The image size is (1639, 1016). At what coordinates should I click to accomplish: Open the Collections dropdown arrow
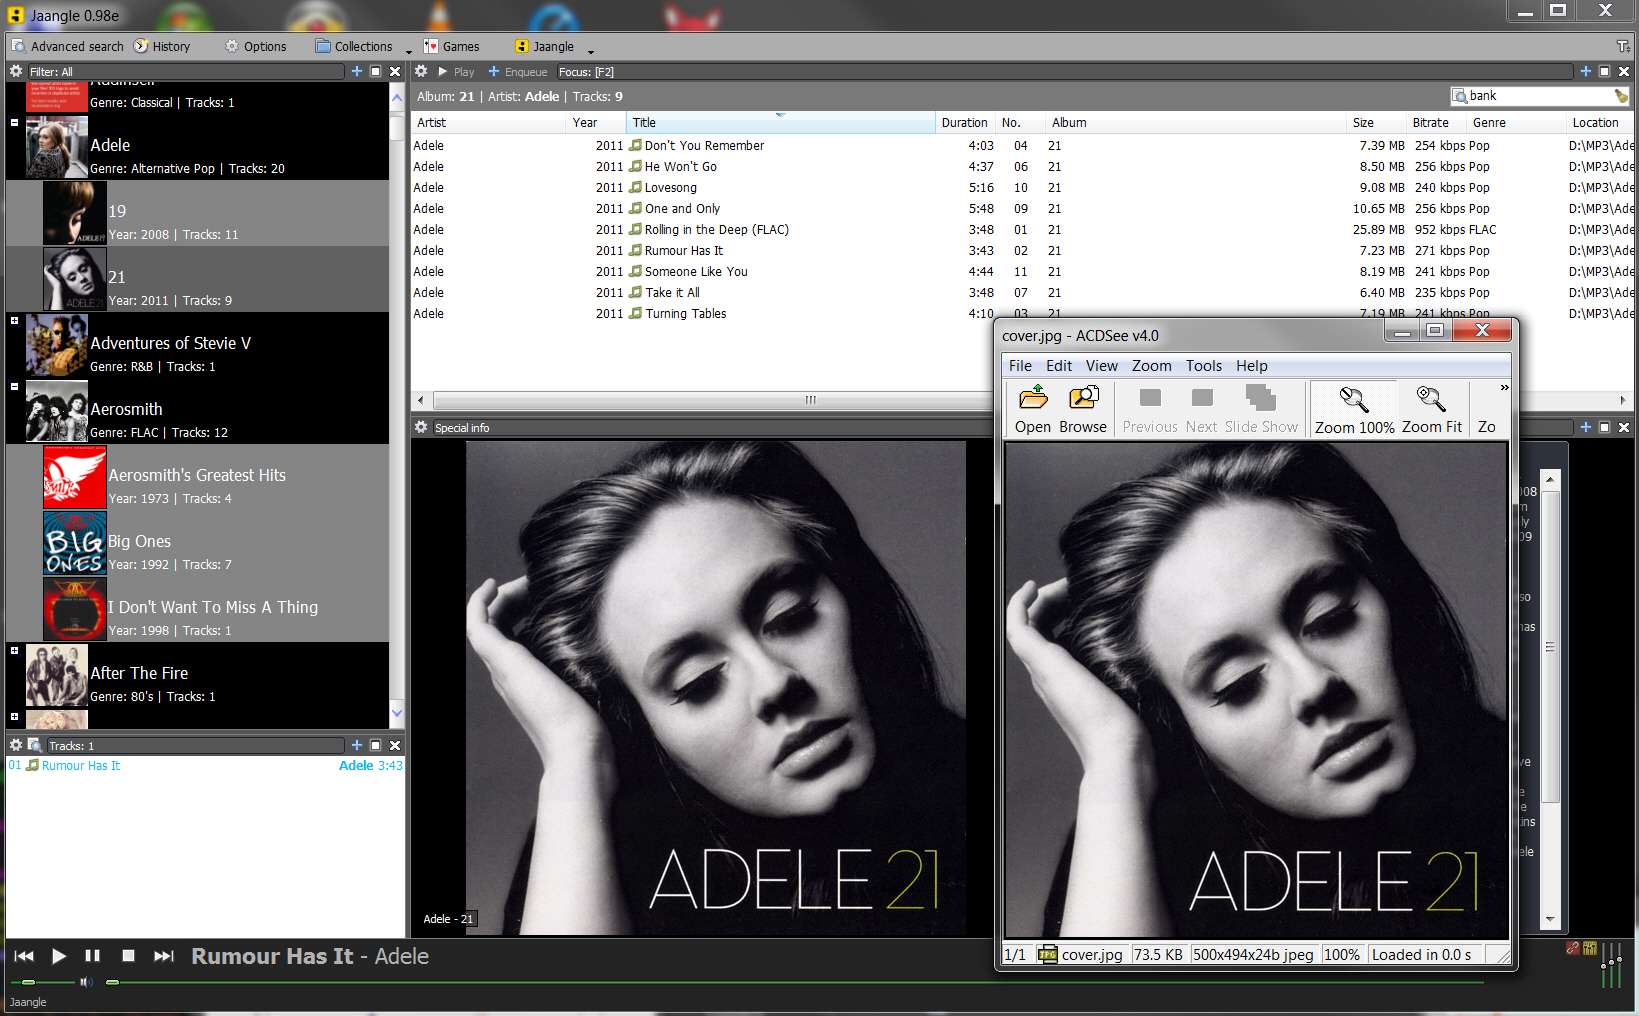click(x=409, y=50)
